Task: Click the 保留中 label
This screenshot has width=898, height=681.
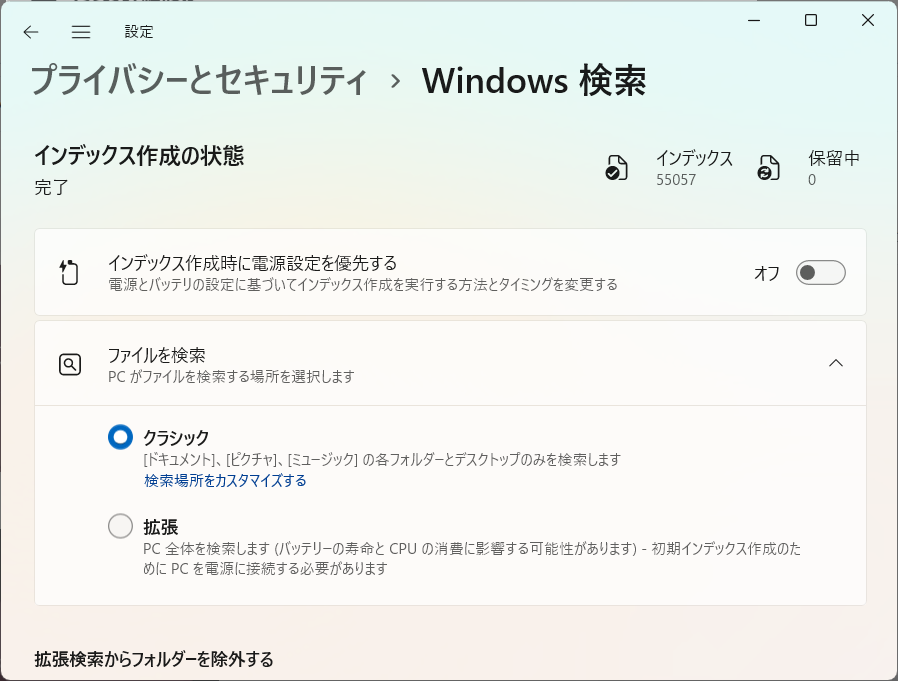Action: click(x=834, y=158)
